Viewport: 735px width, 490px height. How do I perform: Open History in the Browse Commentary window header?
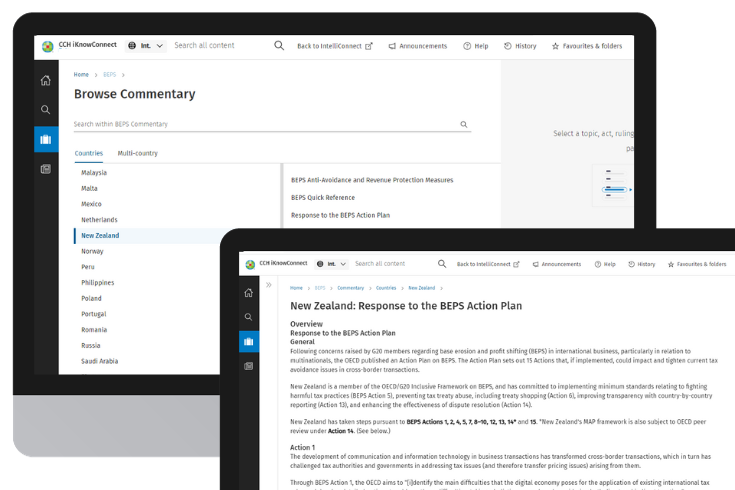[520, 46]
